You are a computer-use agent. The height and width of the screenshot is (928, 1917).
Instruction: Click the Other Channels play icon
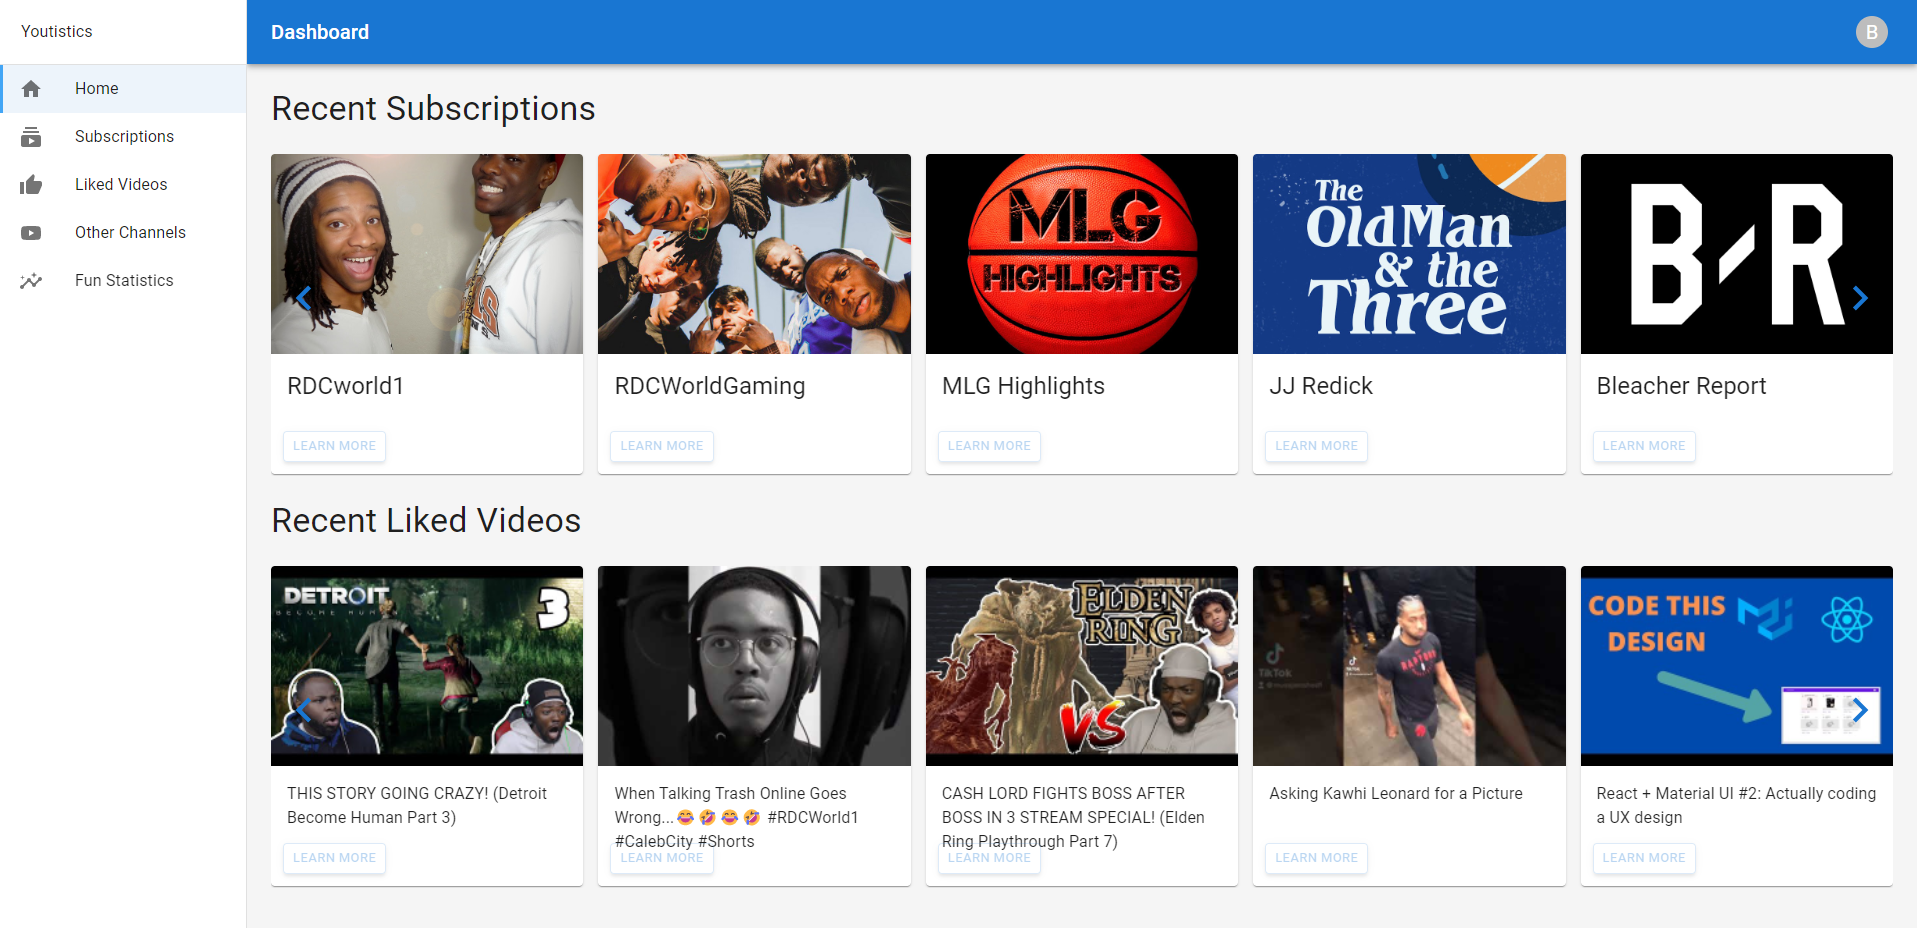(31, 233)
